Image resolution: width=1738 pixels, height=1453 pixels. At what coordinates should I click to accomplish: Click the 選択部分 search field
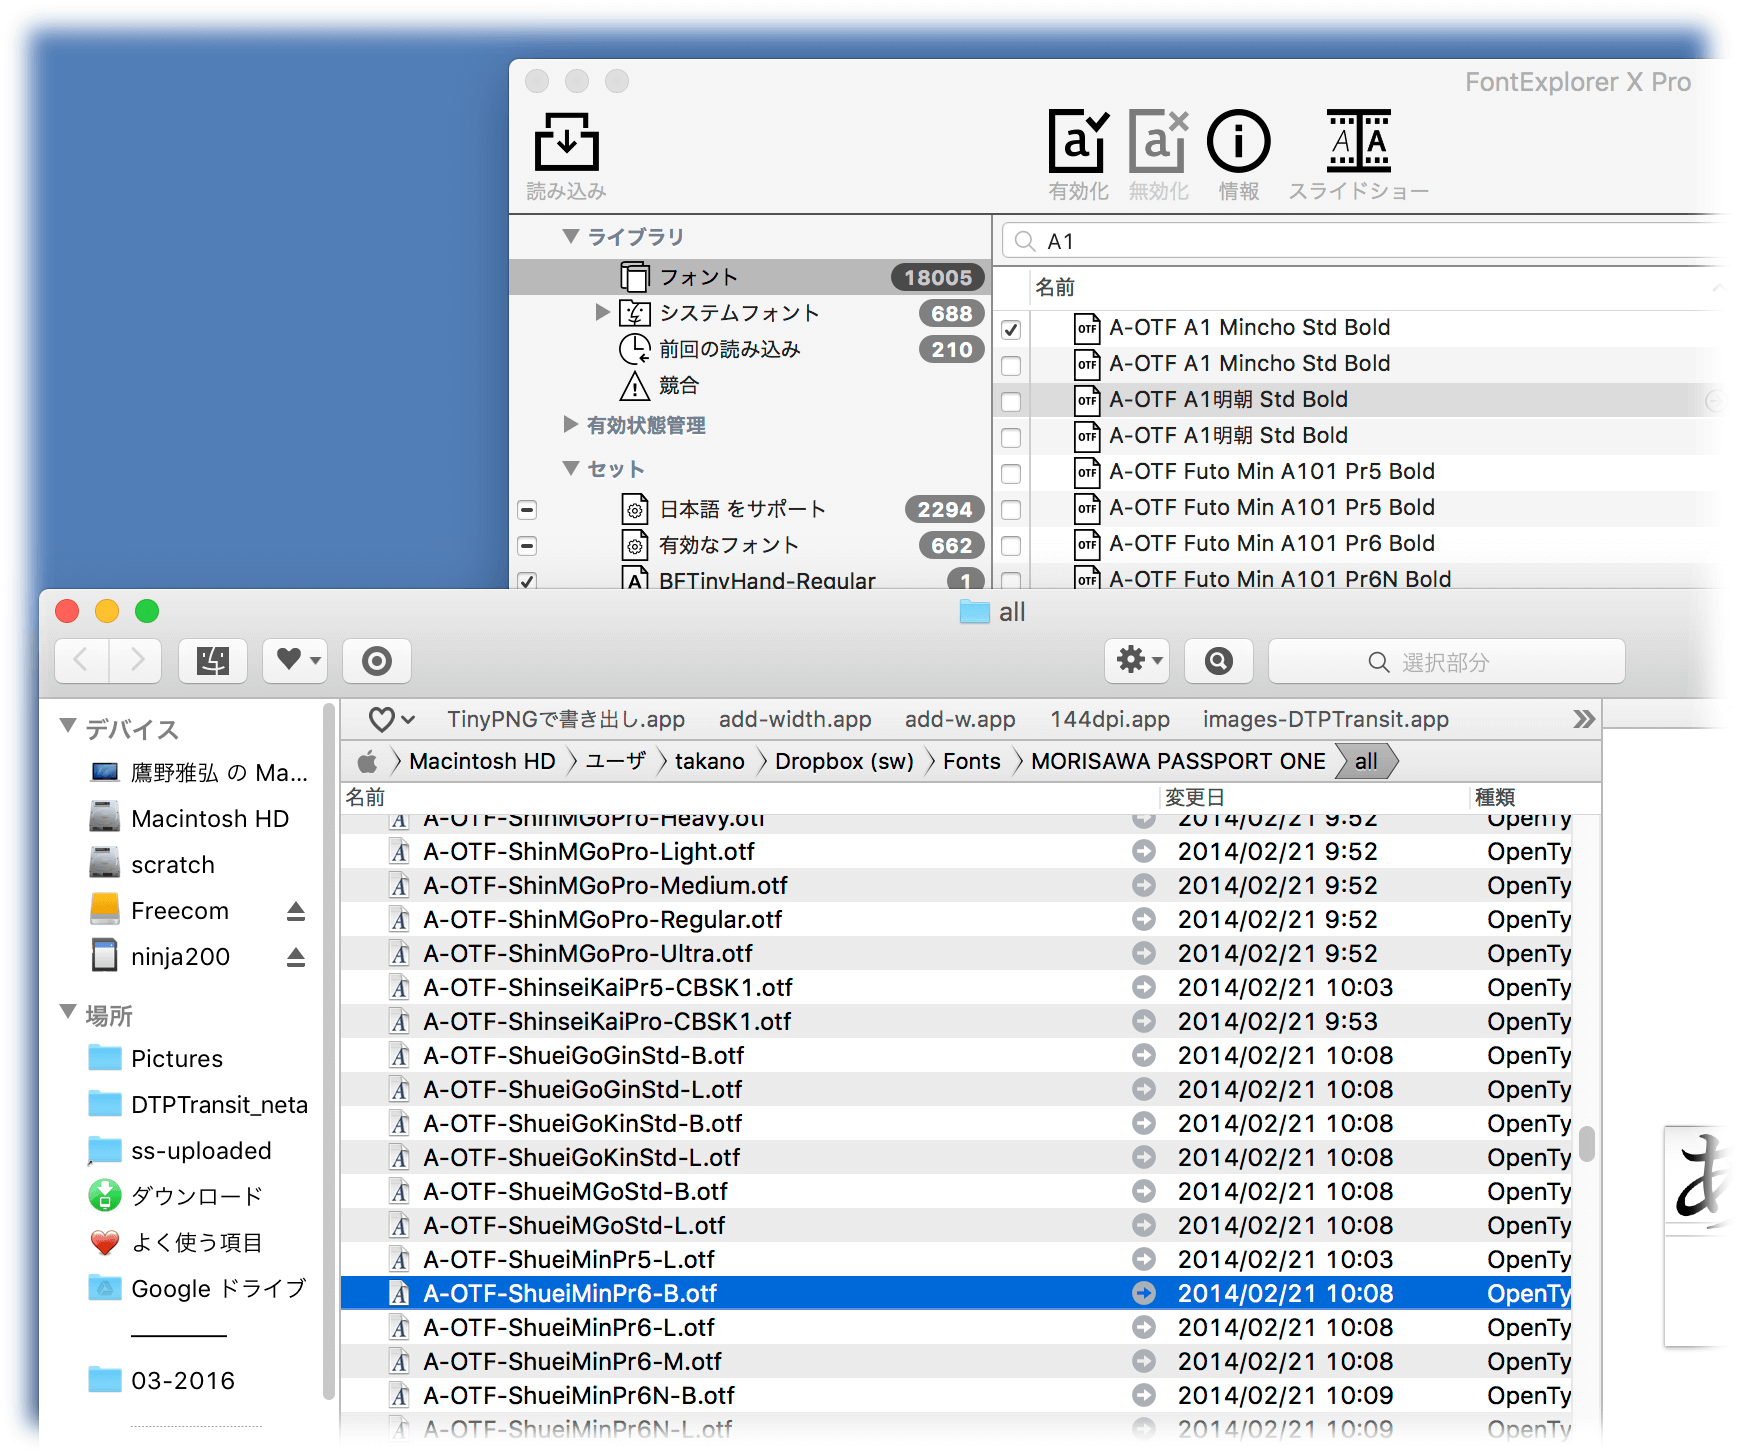point(1446,661)
